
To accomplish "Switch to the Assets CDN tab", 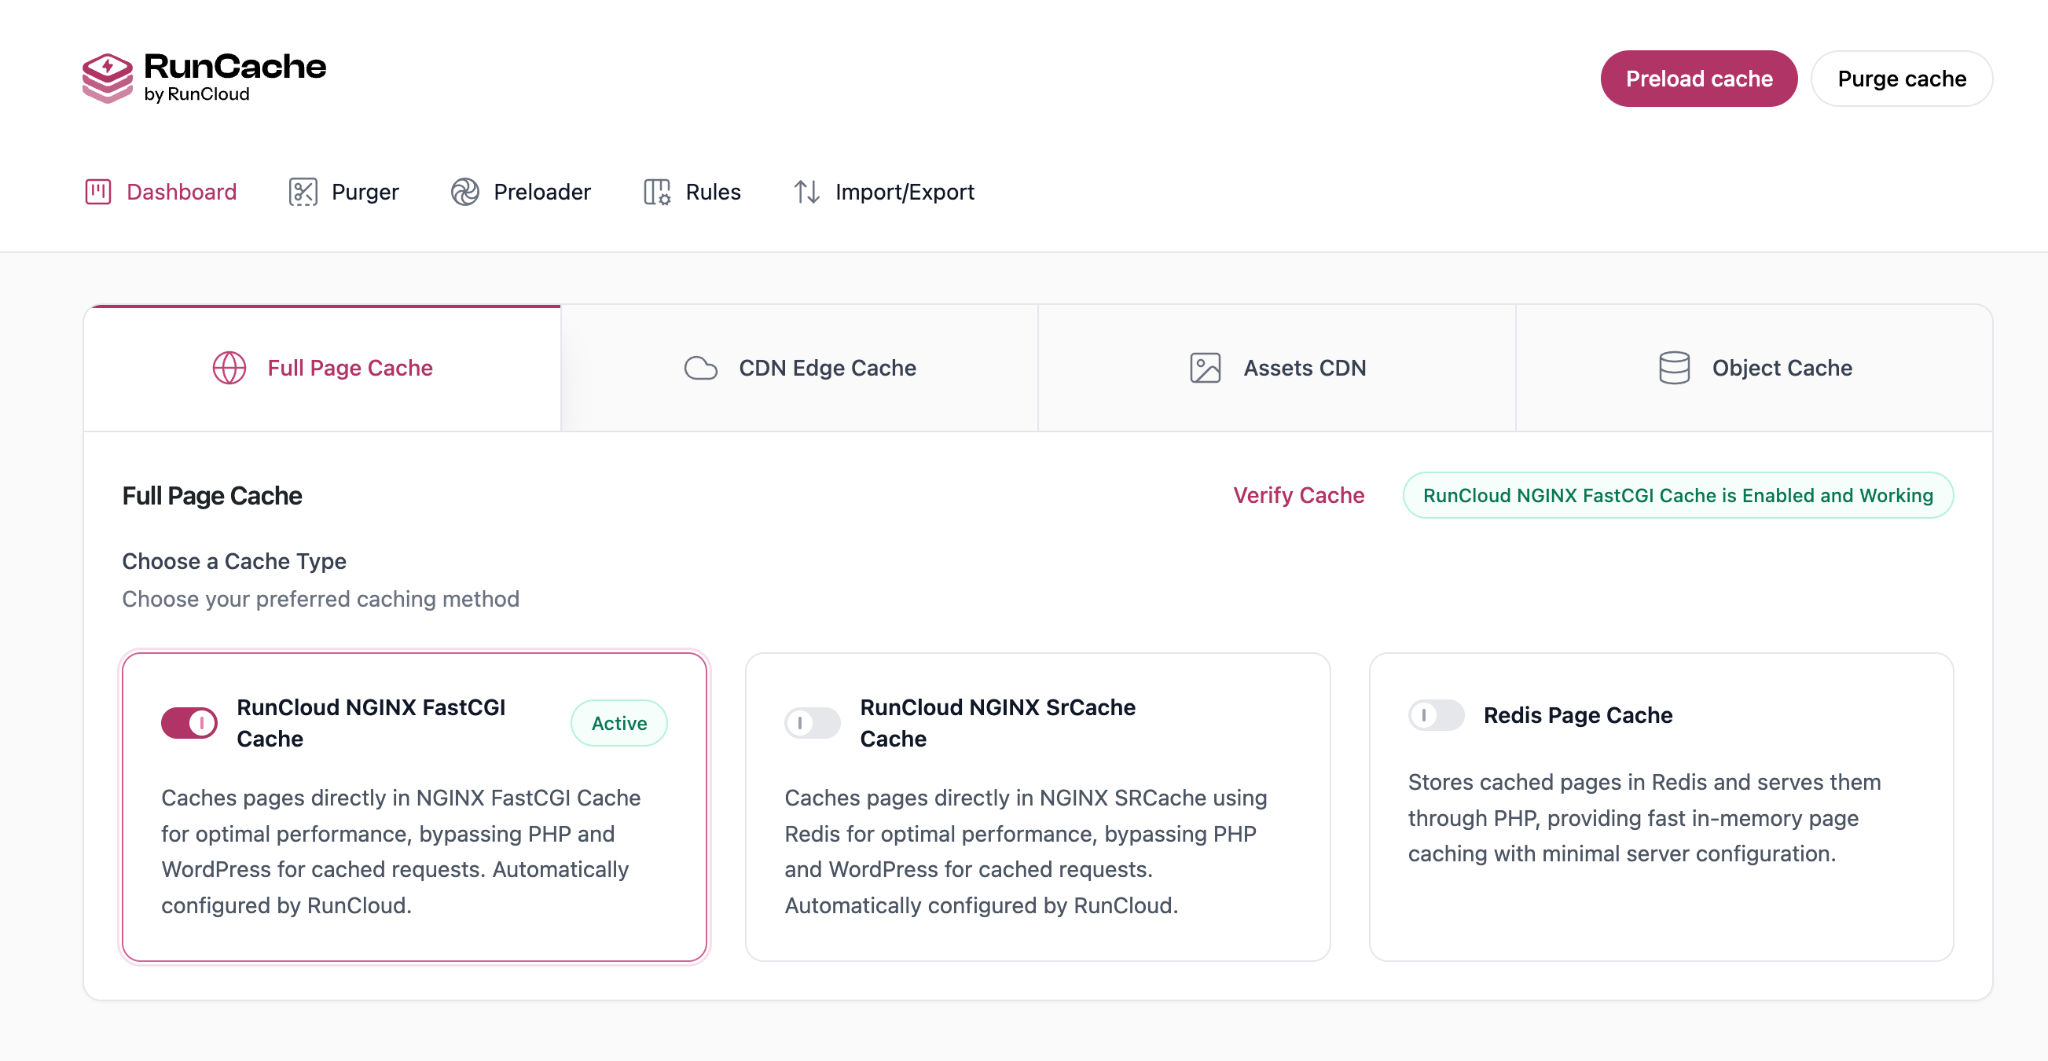I will (x=1277, y=368).
